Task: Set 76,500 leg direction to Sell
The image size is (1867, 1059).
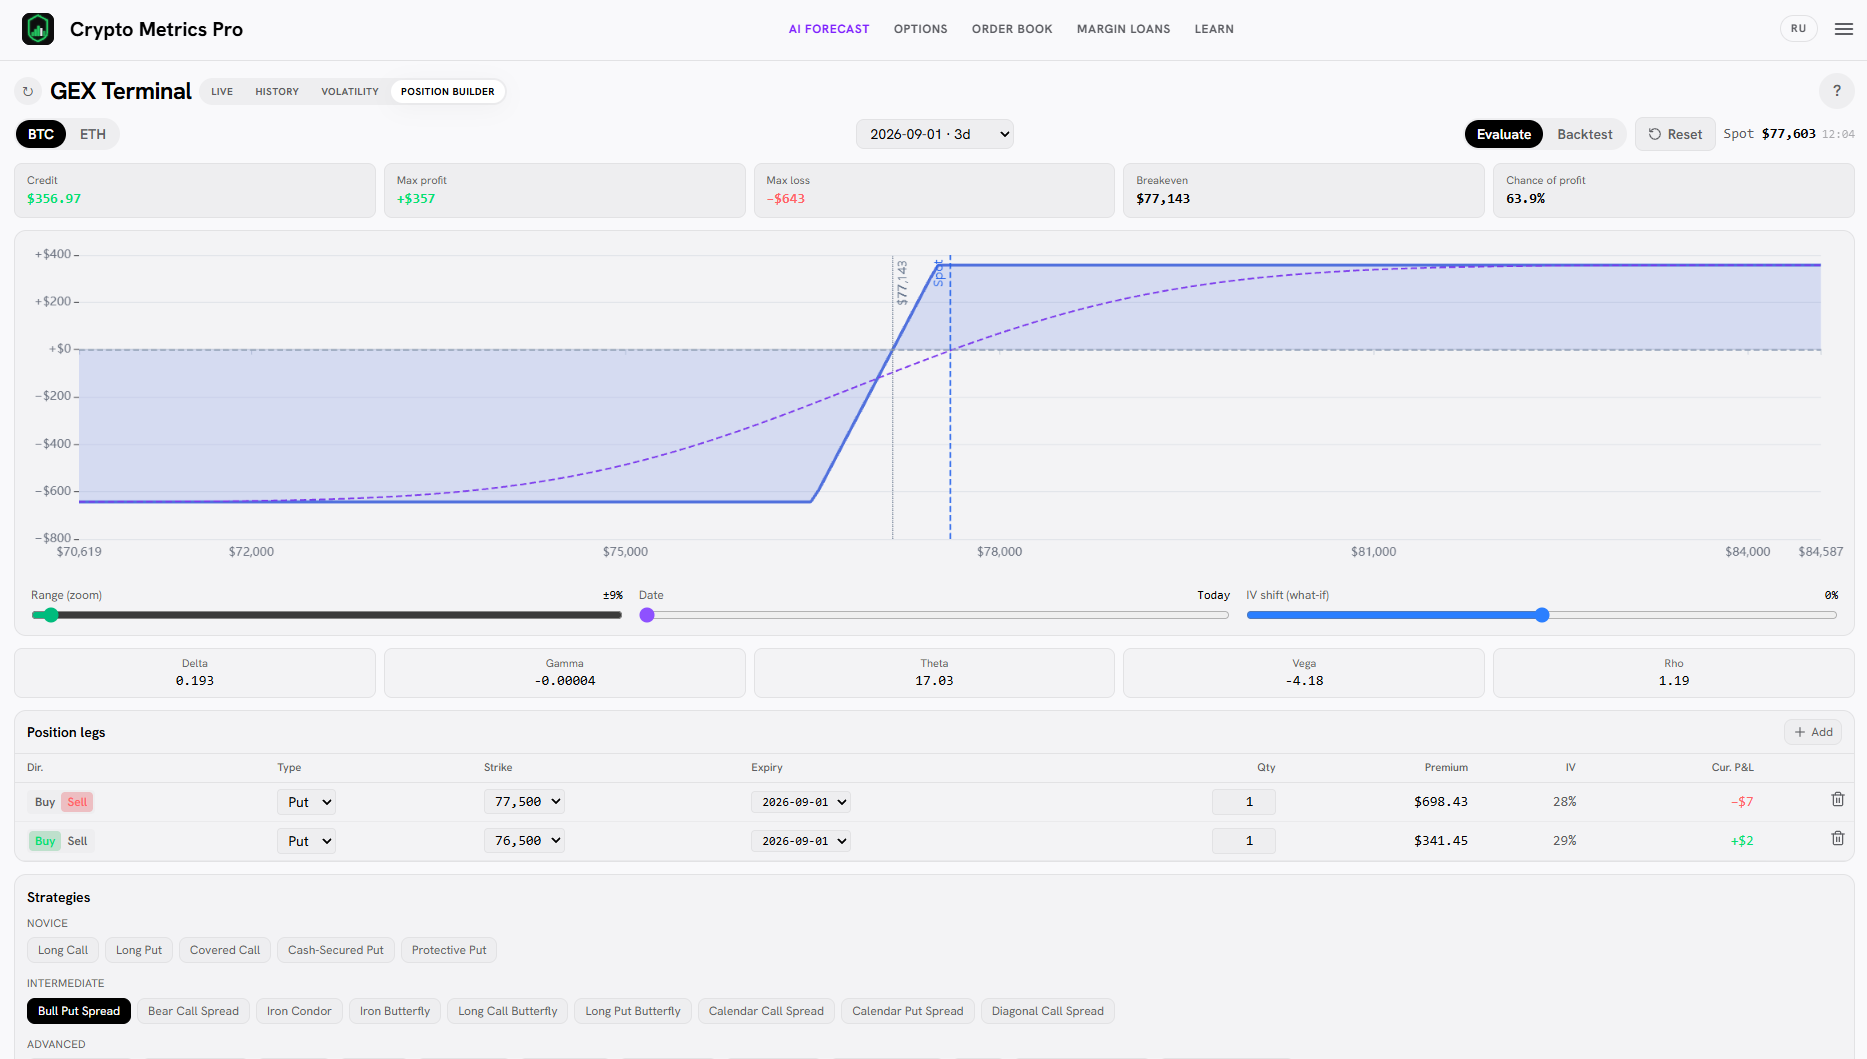Action: pos(77,841)
